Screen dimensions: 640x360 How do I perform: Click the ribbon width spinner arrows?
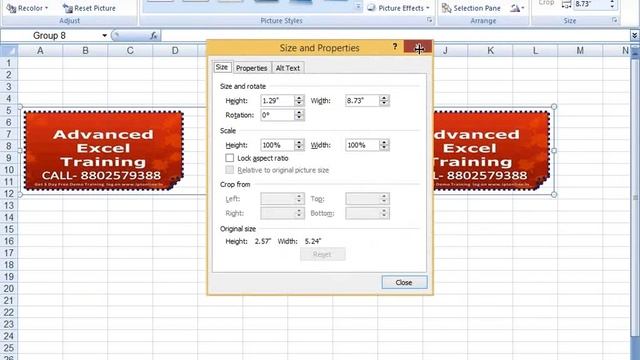pyautogui.click(x=612, y=4)
